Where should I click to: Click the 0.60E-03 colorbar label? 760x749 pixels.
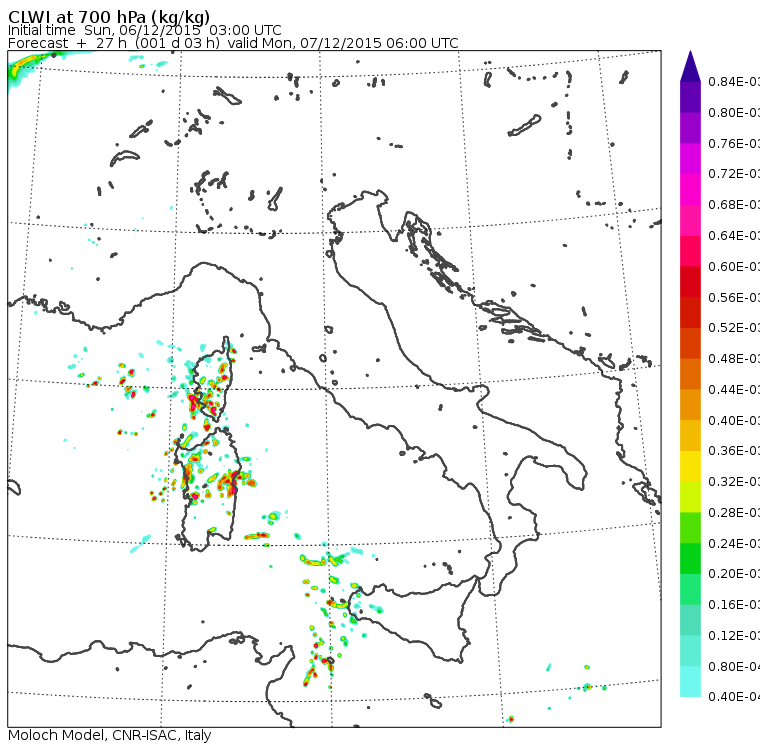(x=734, y=267)
